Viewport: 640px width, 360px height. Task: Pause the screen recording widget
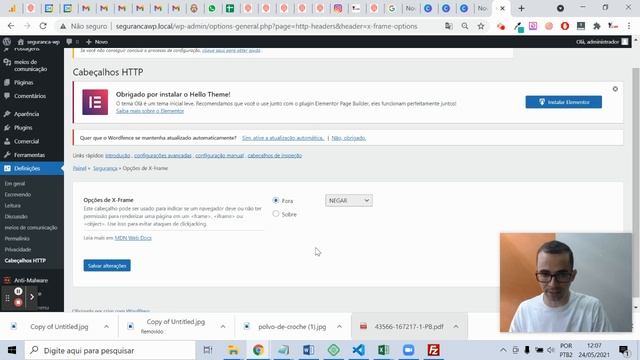(18, 291)
